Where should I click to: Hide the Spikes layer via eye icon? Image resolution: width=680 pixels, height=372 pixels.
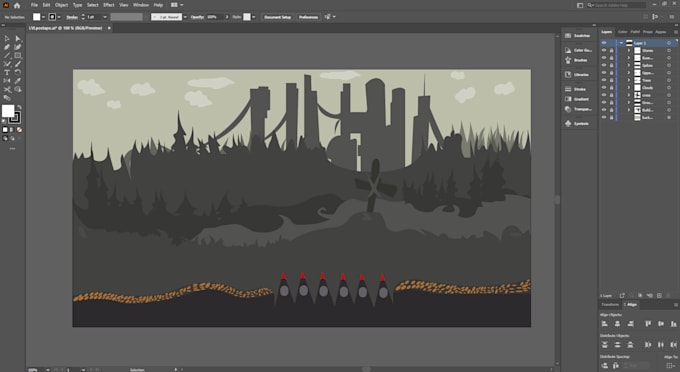pyautogui.click(x=604, y=65)
